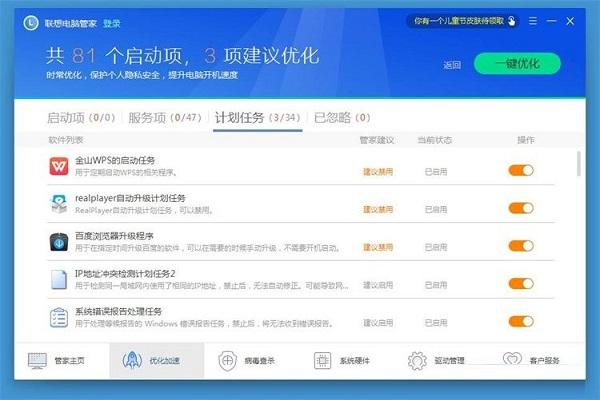
Task: Click the task list vertical scrollbar
Action: point(579,164)
